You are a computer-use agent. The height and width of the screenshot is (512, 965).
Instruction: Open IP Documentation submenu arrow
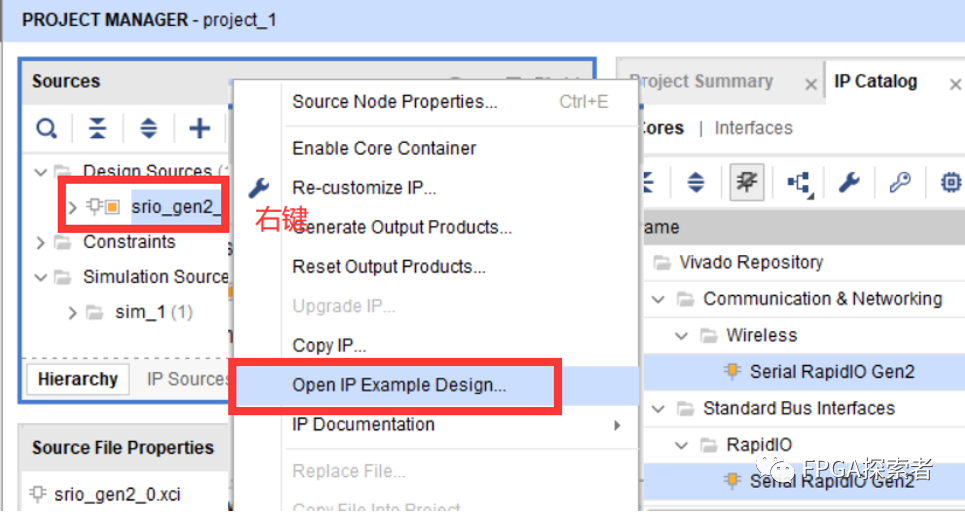[x=617, y=425]
